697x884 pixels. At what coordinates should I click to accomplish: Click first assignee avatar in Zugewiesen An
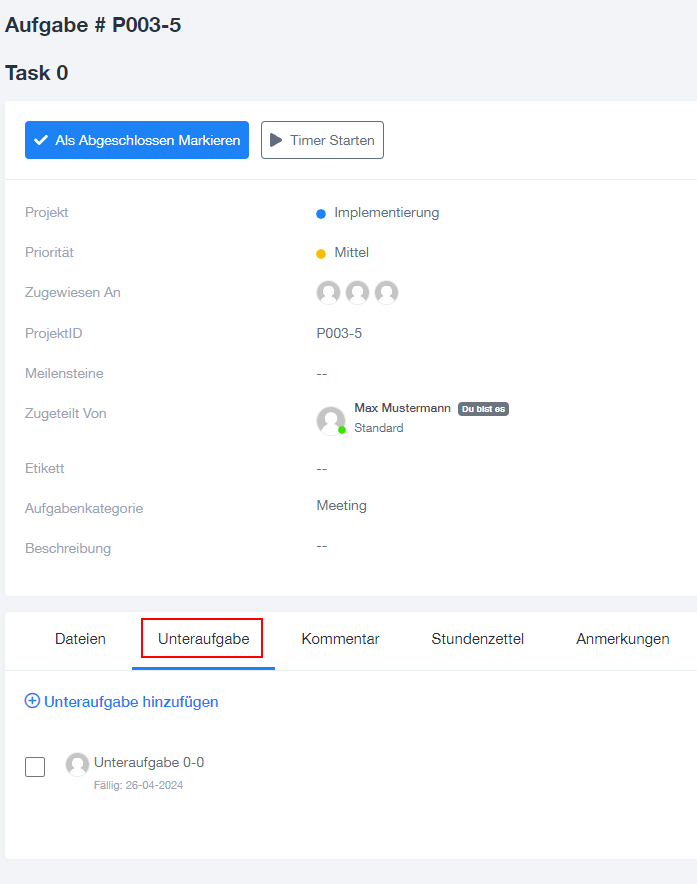328,293
